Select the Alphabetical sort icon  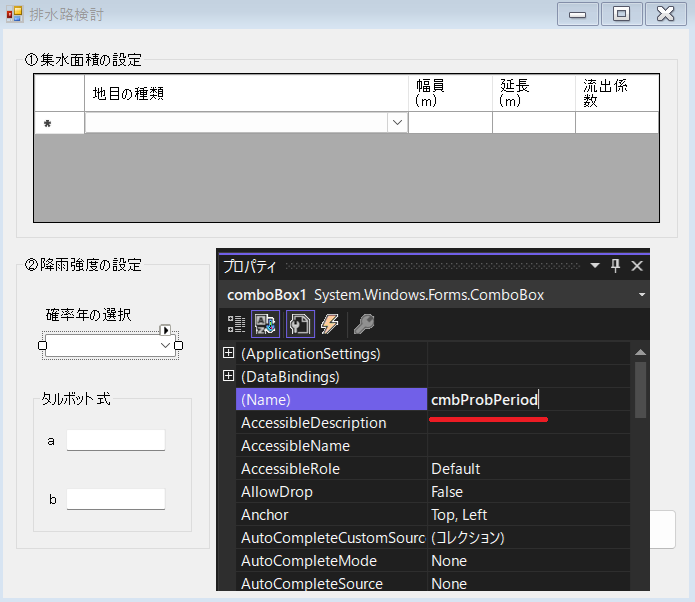click(x=266, y=323)
